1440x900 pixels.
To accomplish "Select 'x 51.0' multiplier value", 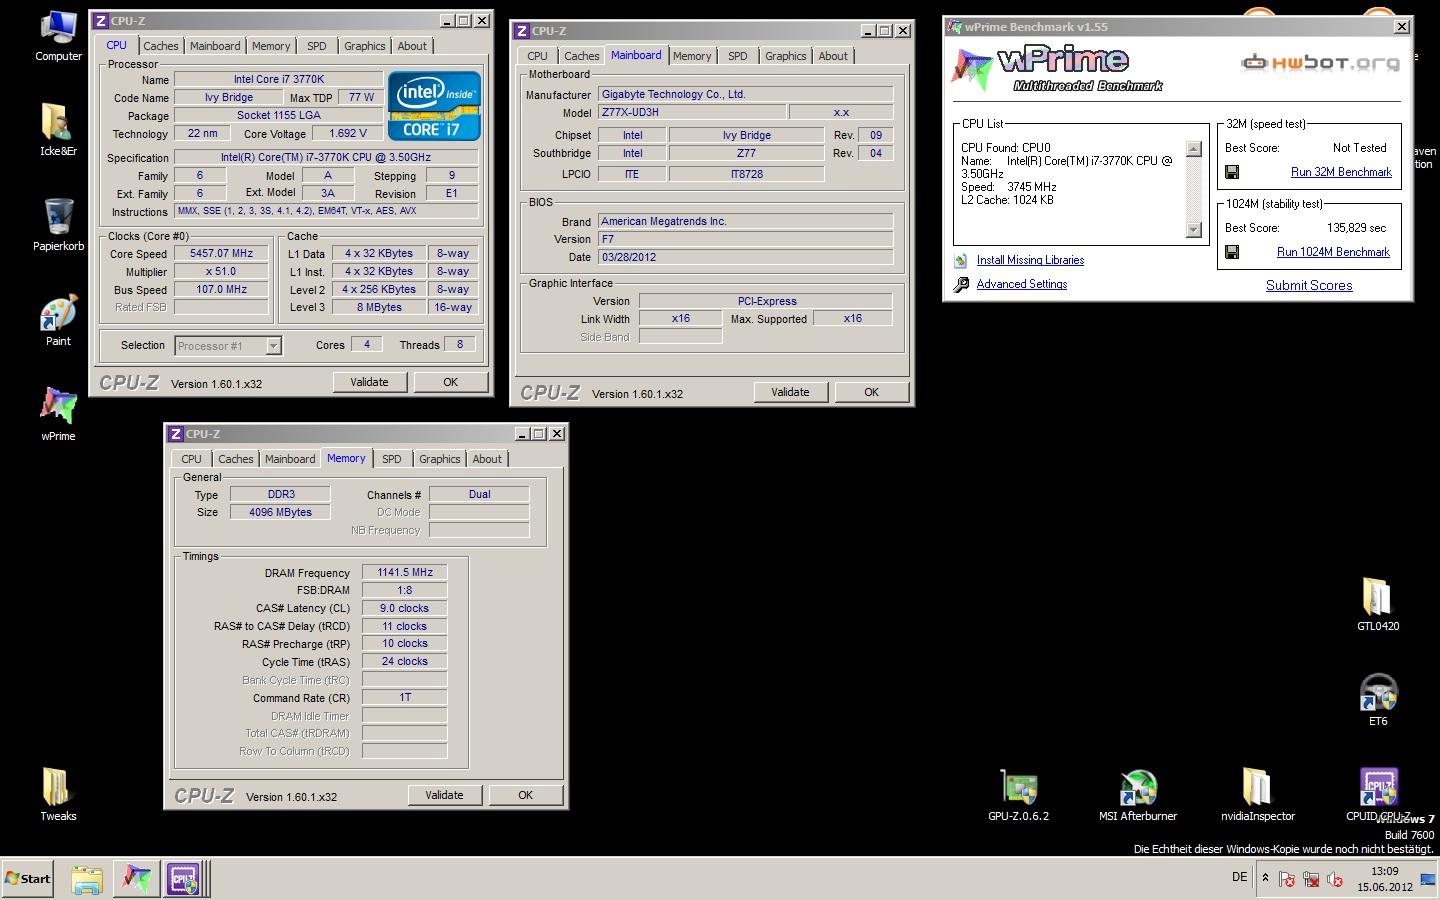I will coord(221,272).
